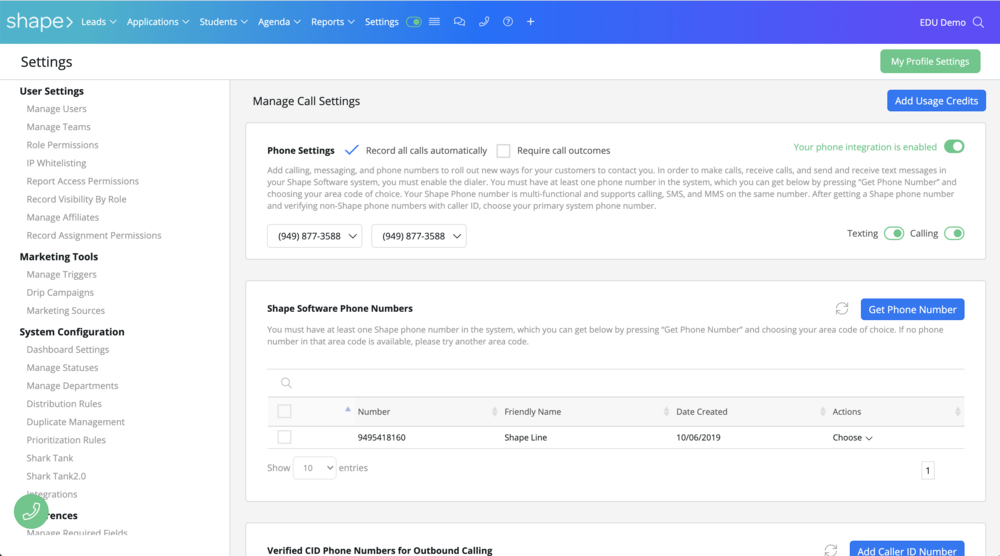Click the green floating phone call button
Screen dimensions: 1000x556
click(31, 511)
